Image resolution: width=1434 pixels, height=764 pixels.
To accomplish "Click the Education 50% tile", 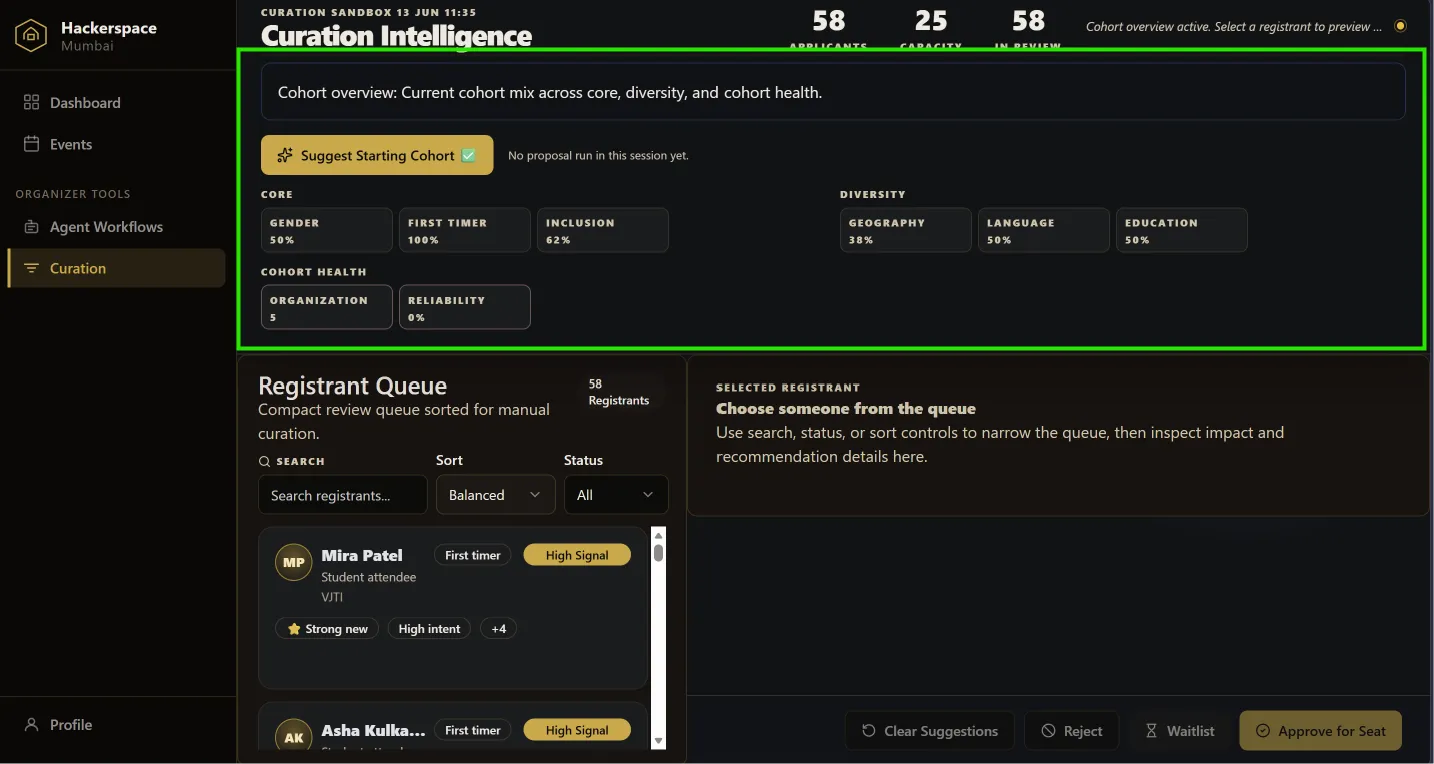I will [1181, 230].
